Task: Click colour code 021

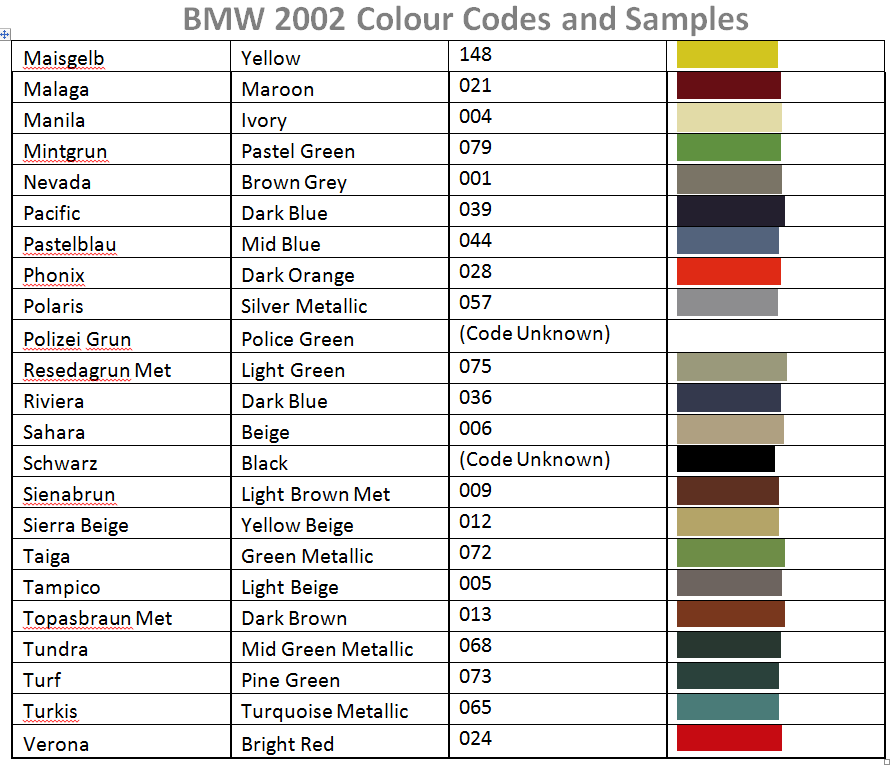Action: pos(475,85)
